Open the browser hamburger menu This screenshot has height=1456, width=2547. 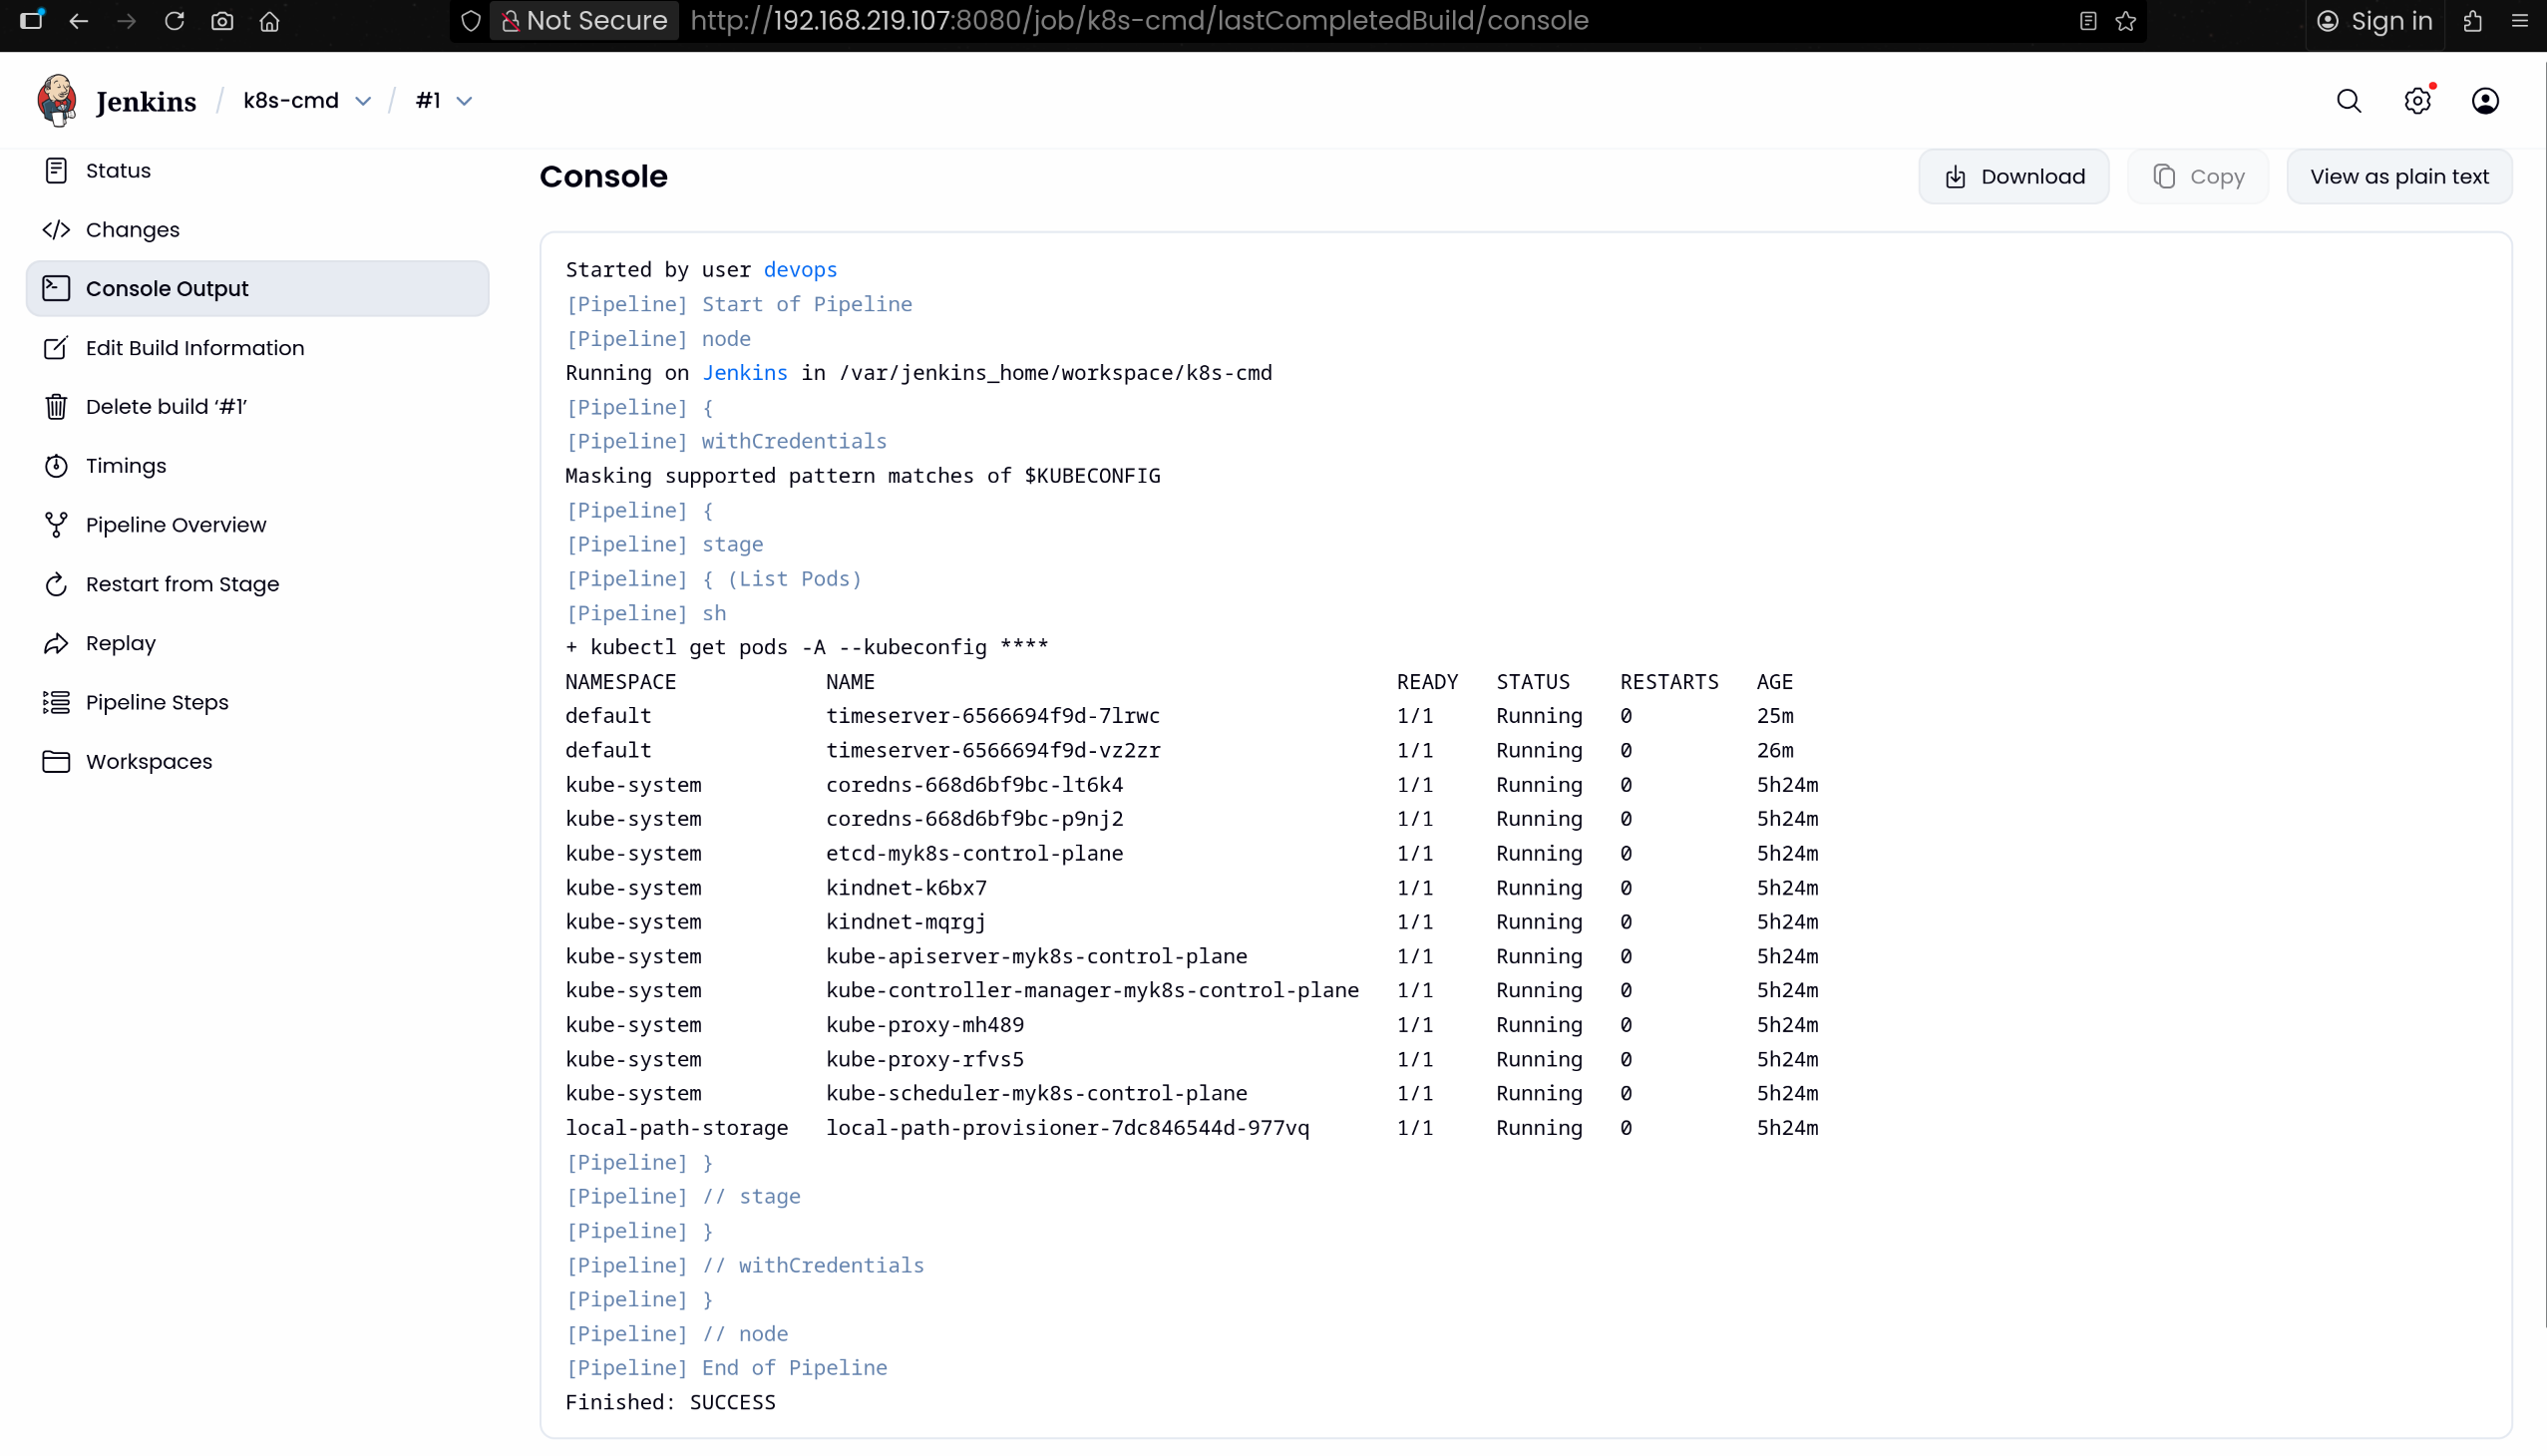2520,21
